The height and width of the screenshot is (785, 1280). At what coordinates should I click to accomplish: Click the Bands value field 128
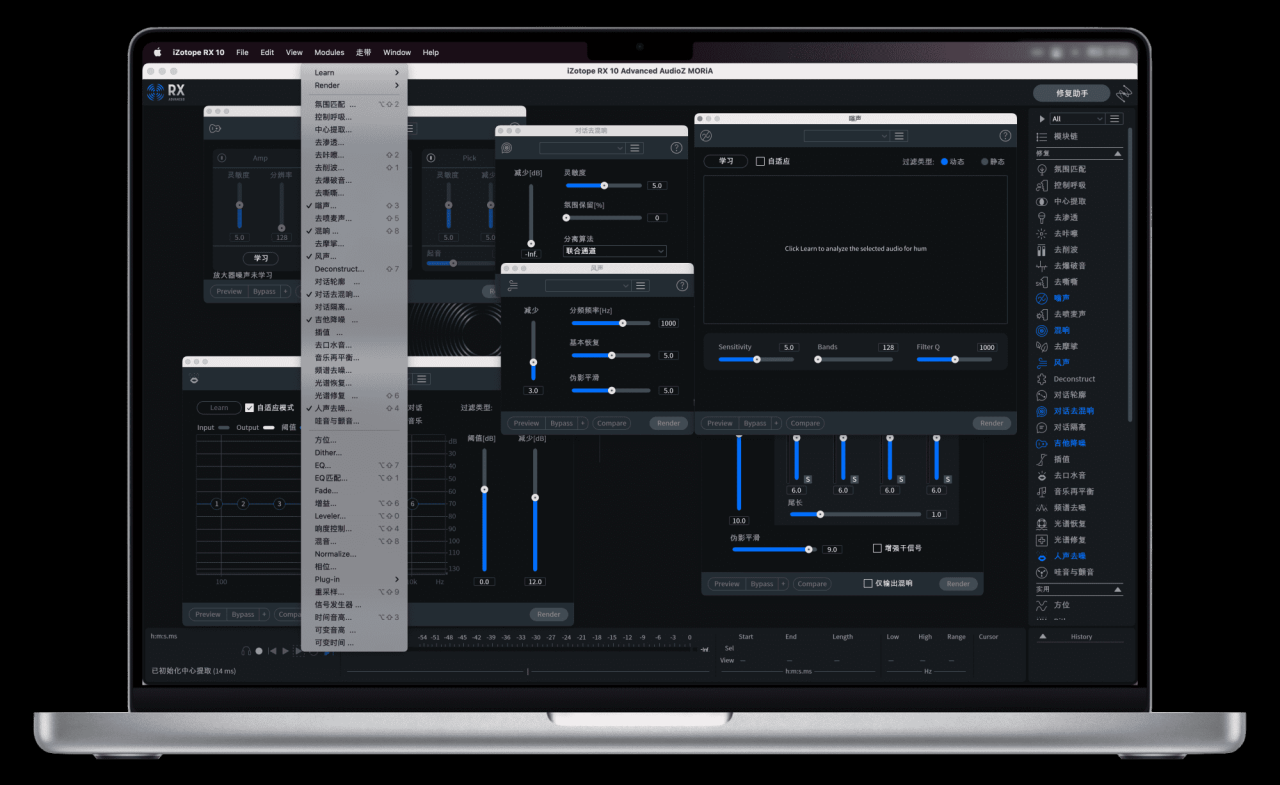887,347
